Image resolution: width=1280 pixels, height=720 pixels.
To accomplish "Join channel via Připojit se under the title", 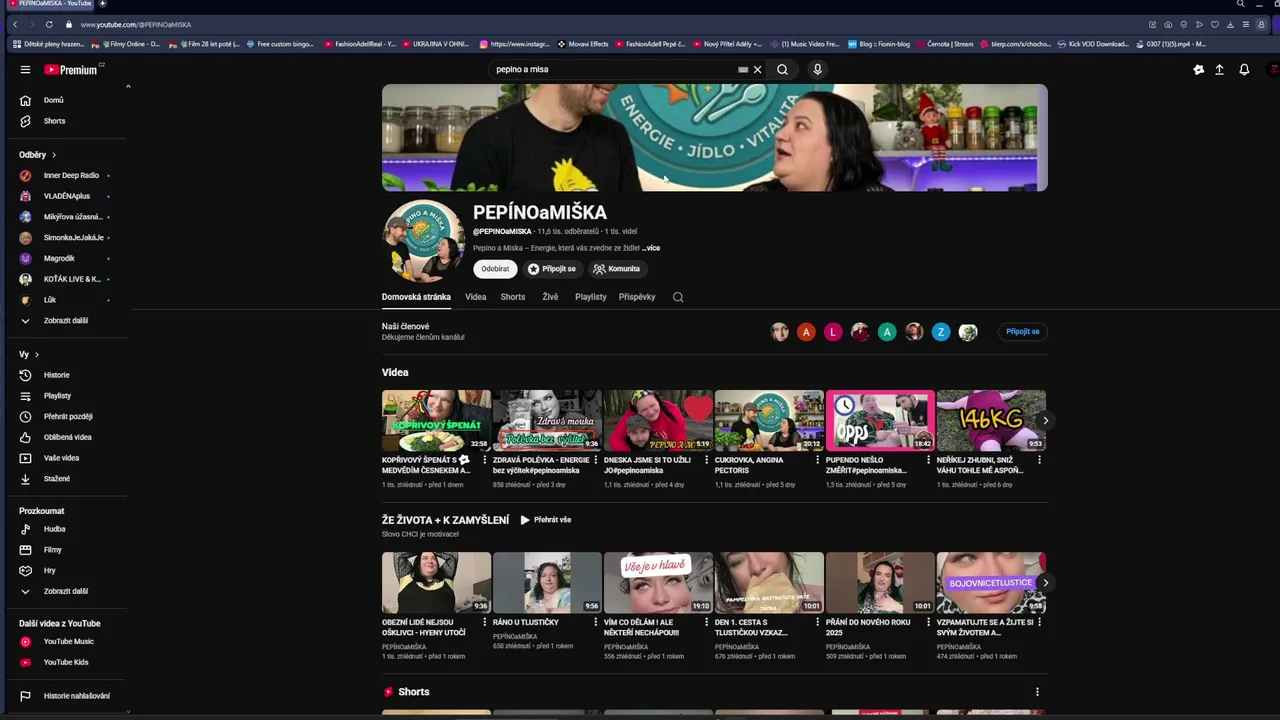I will pos(552,269).
